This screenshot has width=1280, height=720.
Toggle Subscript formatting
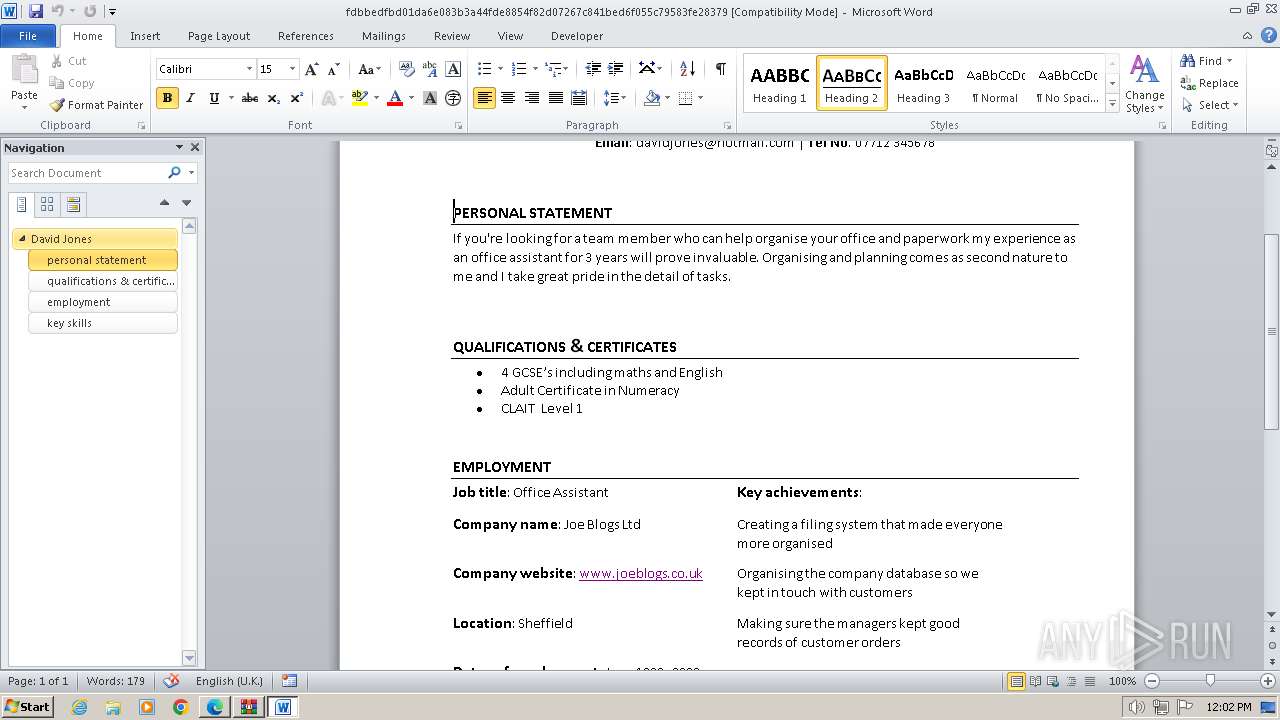pos(274,98)
